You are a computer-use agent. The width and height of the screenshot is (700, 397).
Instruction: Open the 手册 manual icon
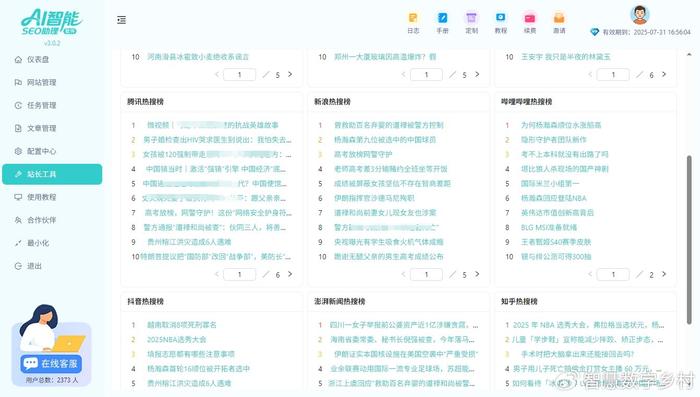coord(442,23)
